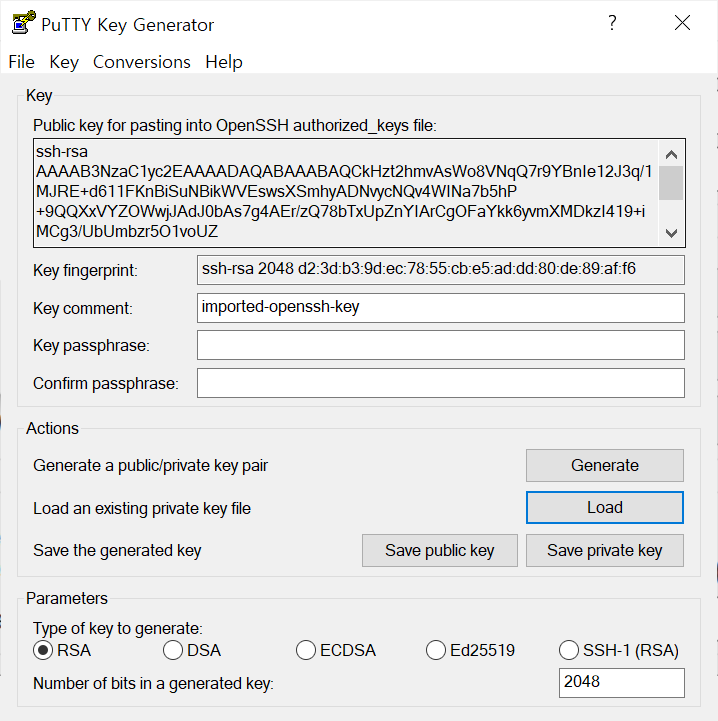Click the 'Key fingerprint:' label
Screen dimensions: 718x721
pos(85,270)
